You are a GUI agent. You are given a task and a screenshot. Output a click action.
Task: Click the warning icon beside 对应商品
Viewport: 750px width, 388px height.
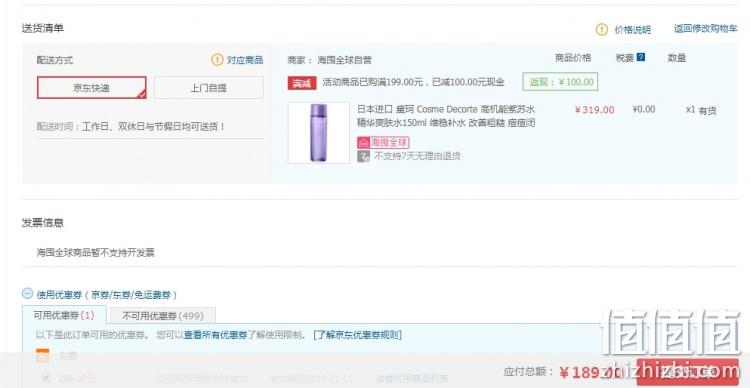217,60
